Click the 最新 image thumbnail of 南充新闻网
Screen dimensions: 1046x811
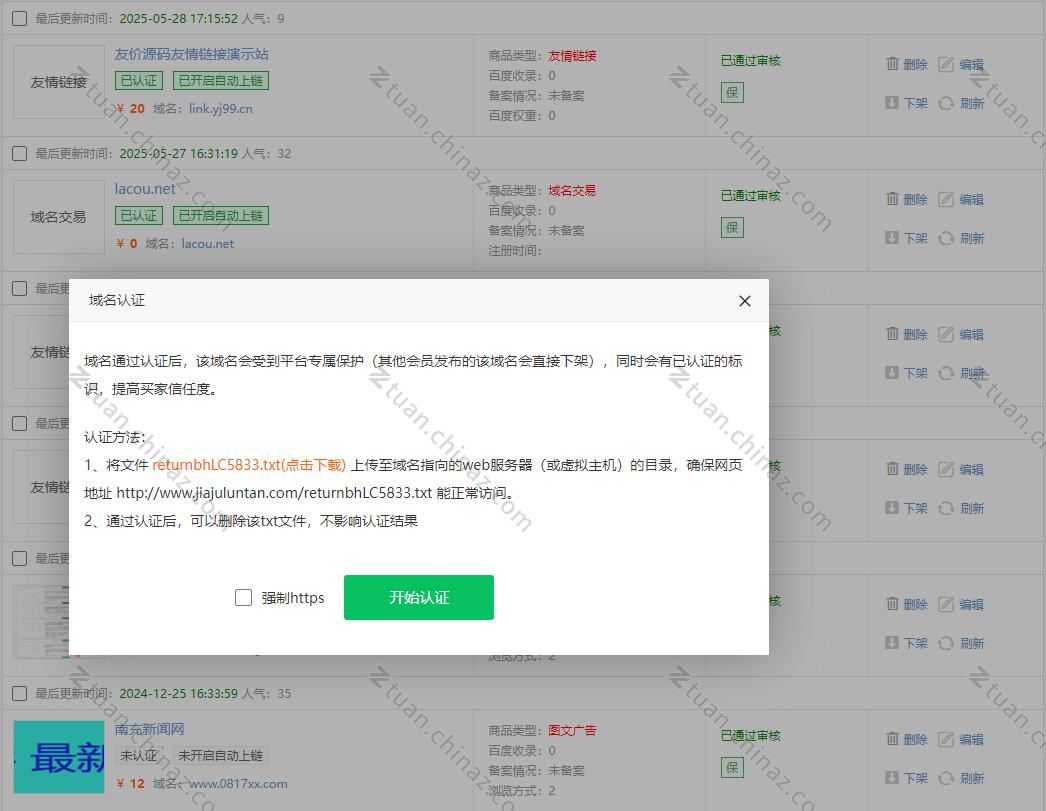[59, 757]
